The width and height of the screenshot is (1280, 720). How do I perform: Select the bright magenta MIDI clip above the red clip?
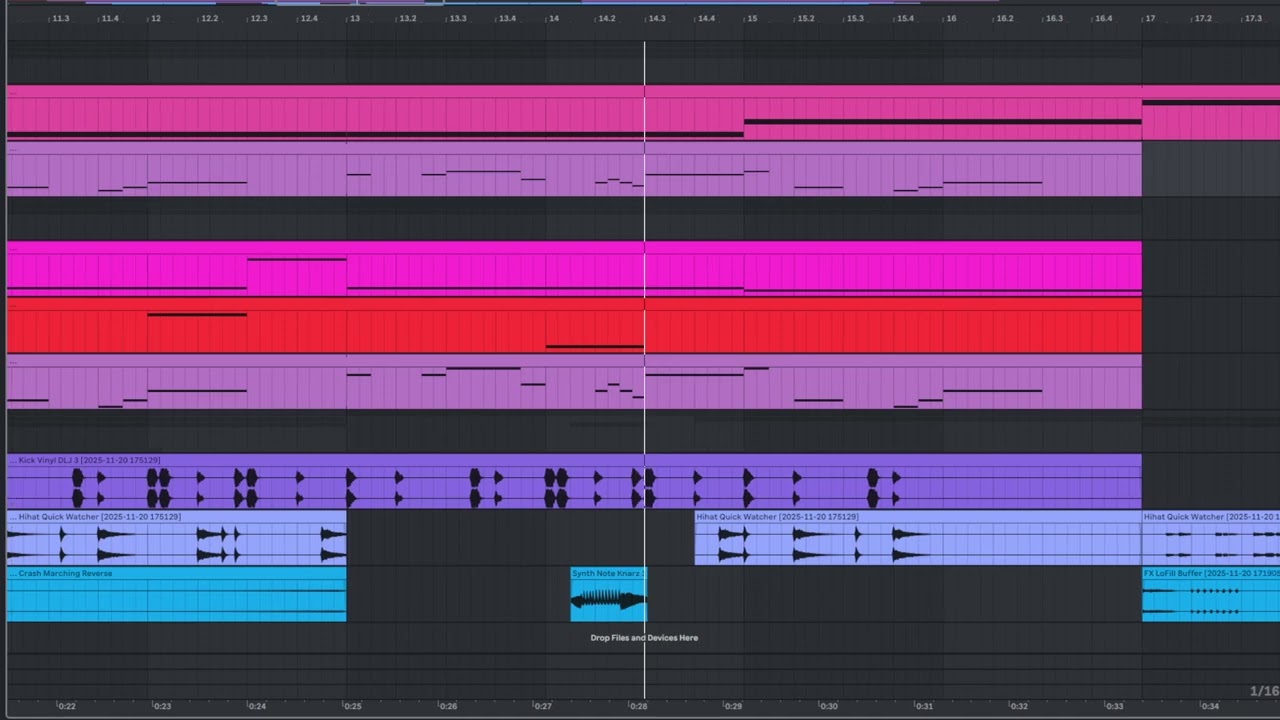pyautogui.click(x=574, y=268)
